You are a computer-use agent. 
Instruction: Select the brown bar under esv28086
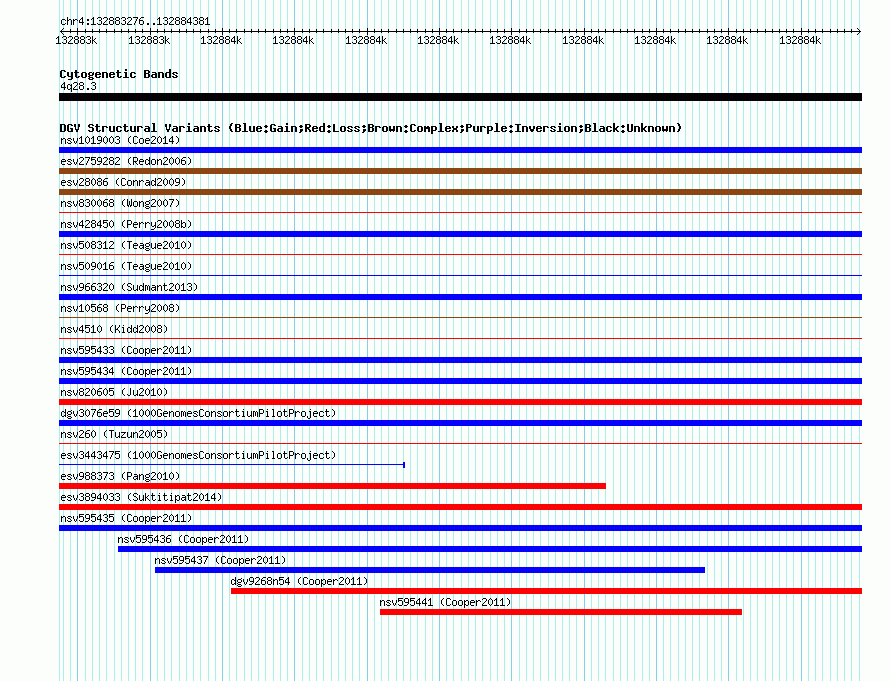click(x=460, y=192)
